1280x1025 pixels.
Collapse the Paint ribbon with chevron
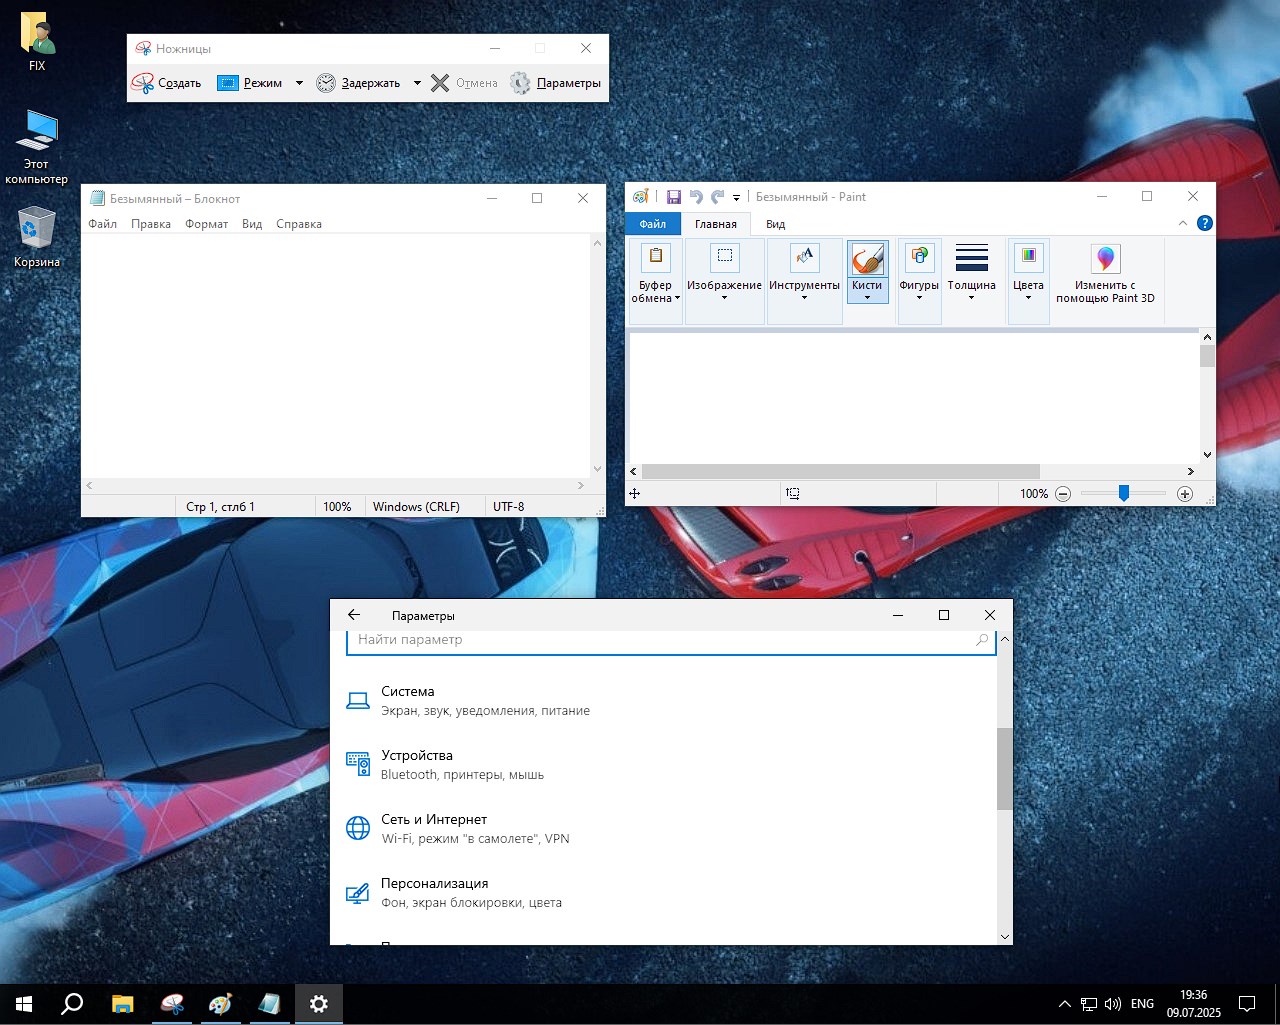1183,223
